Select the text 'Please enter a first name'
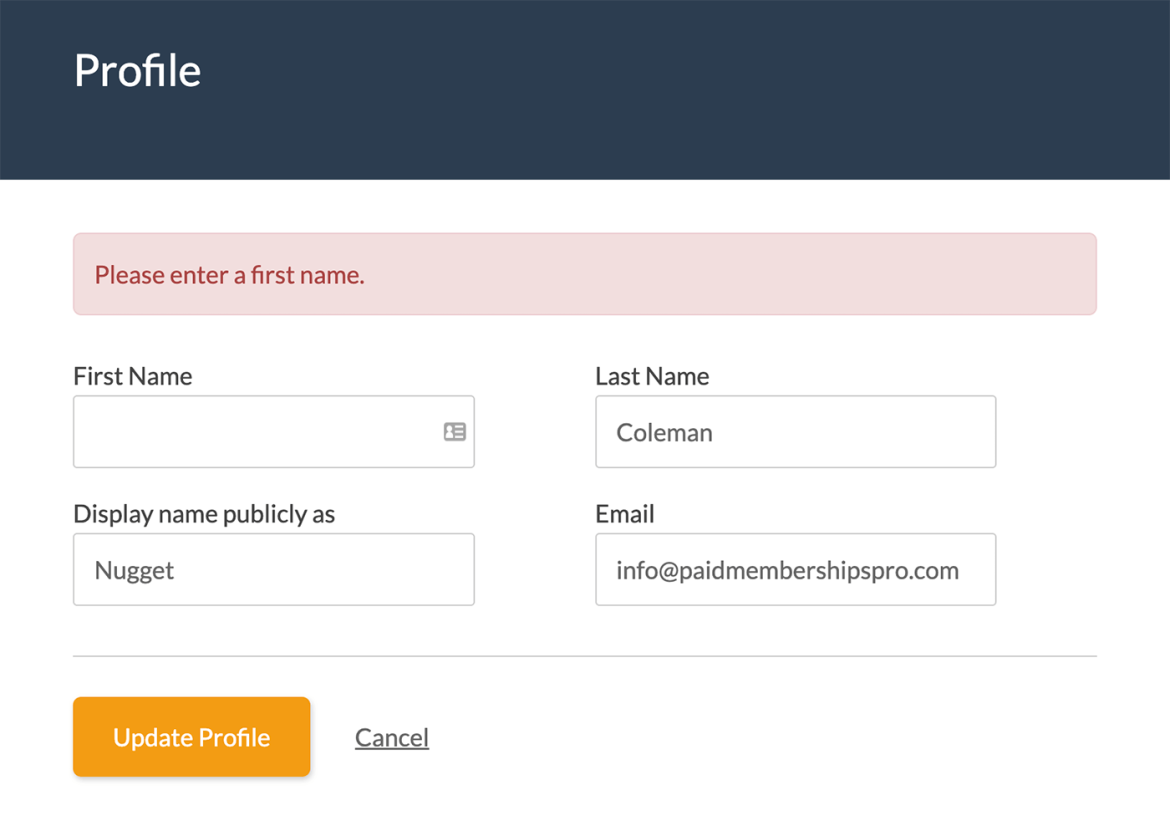The height and width of the screenshot is (836, 1170). 230,274
